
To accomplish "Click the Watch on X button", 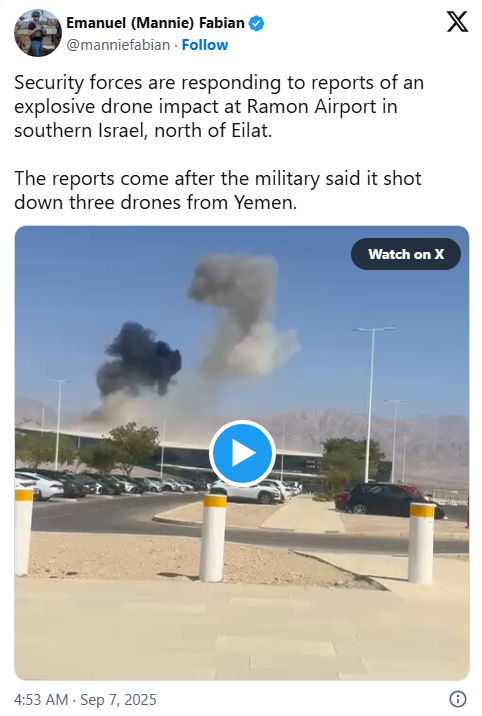I will [x=406, y=254].
